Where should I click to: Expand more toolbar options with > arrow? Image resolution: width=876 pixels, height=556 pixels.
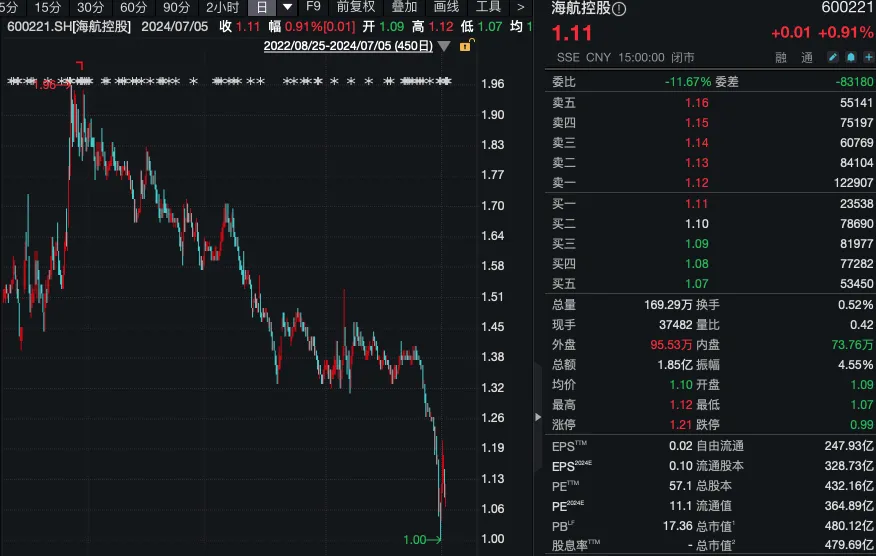point(520,7)
